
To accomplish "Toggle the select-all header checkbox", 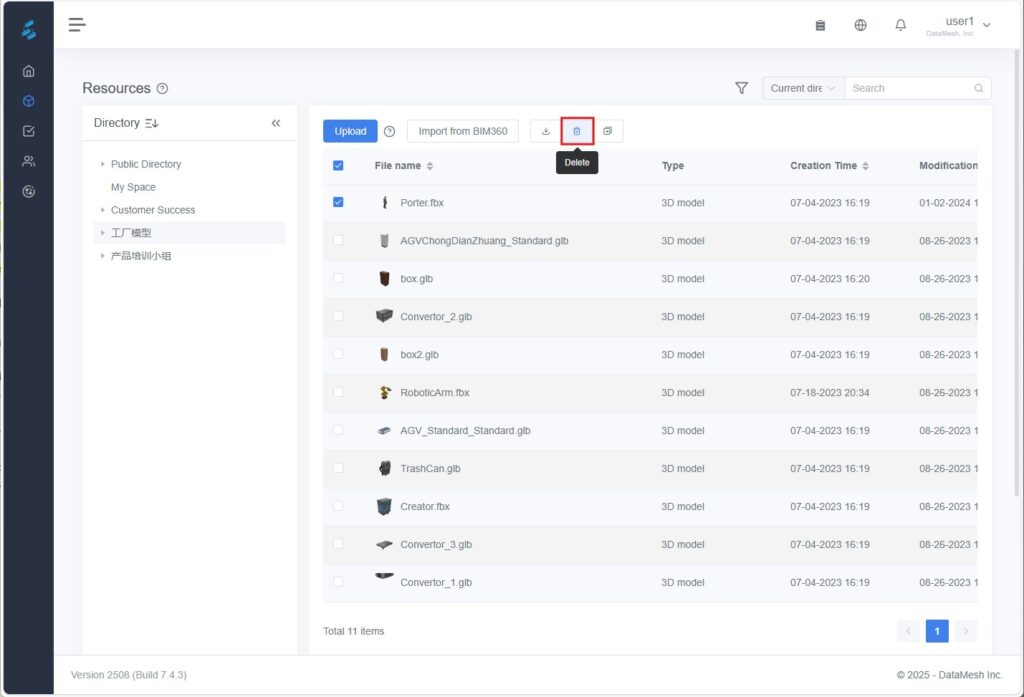I will [x=338, y=165].
